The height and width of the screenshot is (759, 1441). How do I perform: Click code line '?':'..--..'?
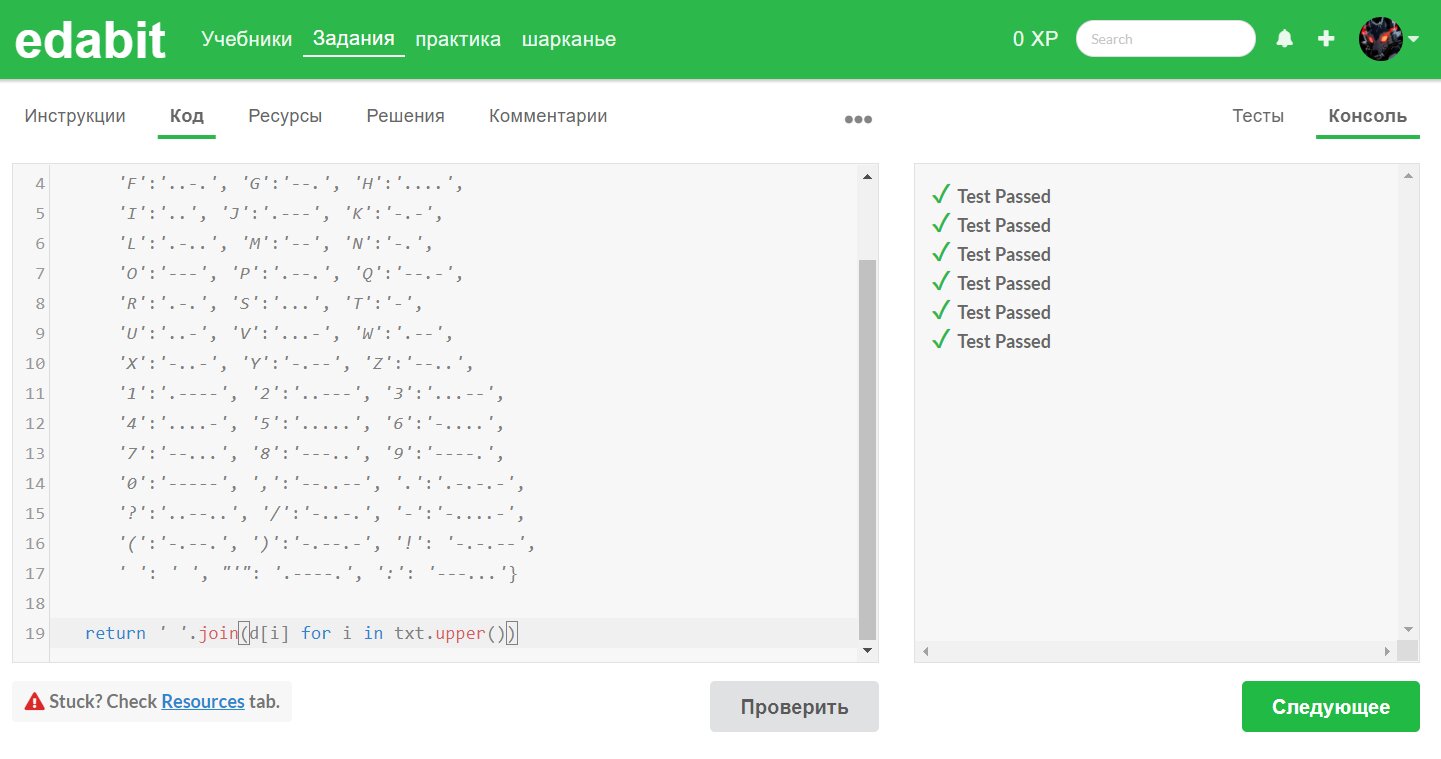[x=321, y=513]
